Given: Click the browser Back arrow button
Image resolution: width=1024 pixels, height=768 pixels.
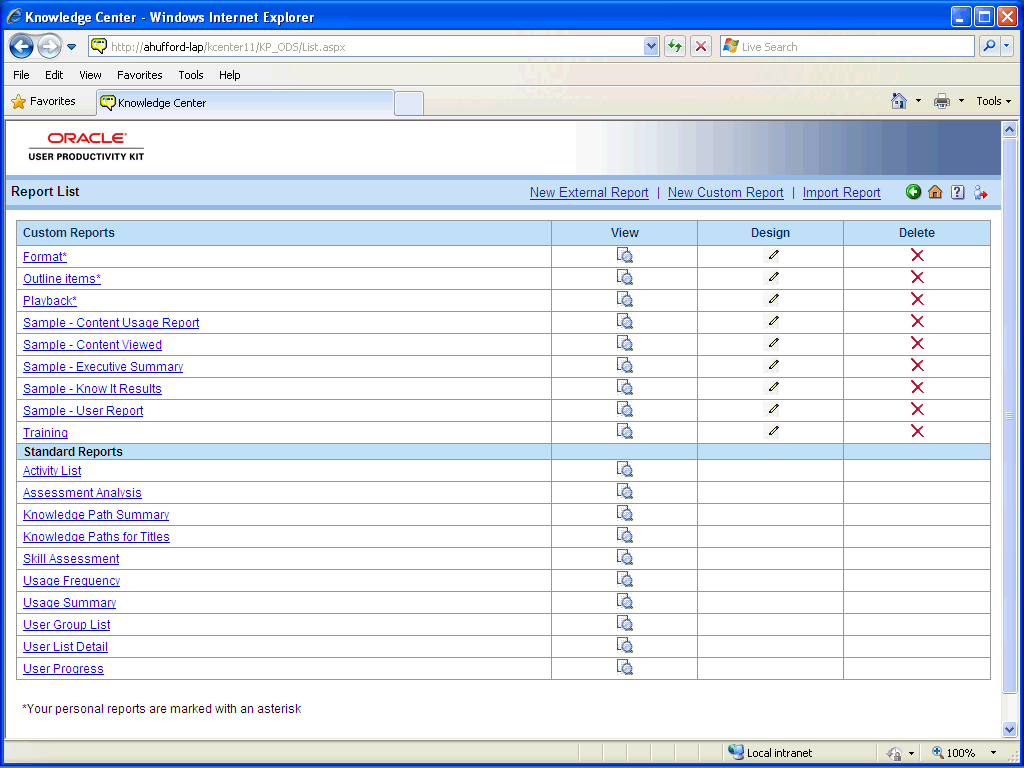Looking at the screenshot, I should tap(21, 46).
